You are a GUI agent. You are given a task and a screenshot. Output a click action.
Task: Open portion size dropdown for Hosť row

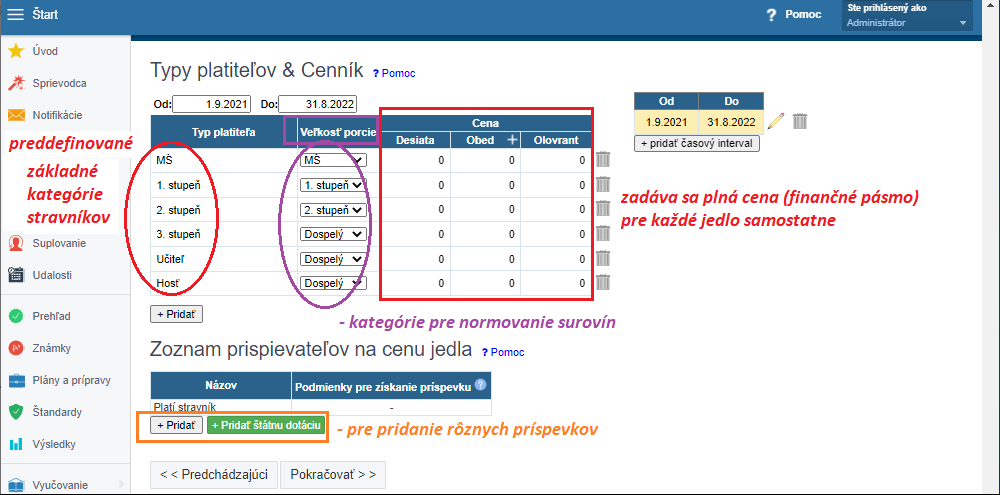click(334, 283)
